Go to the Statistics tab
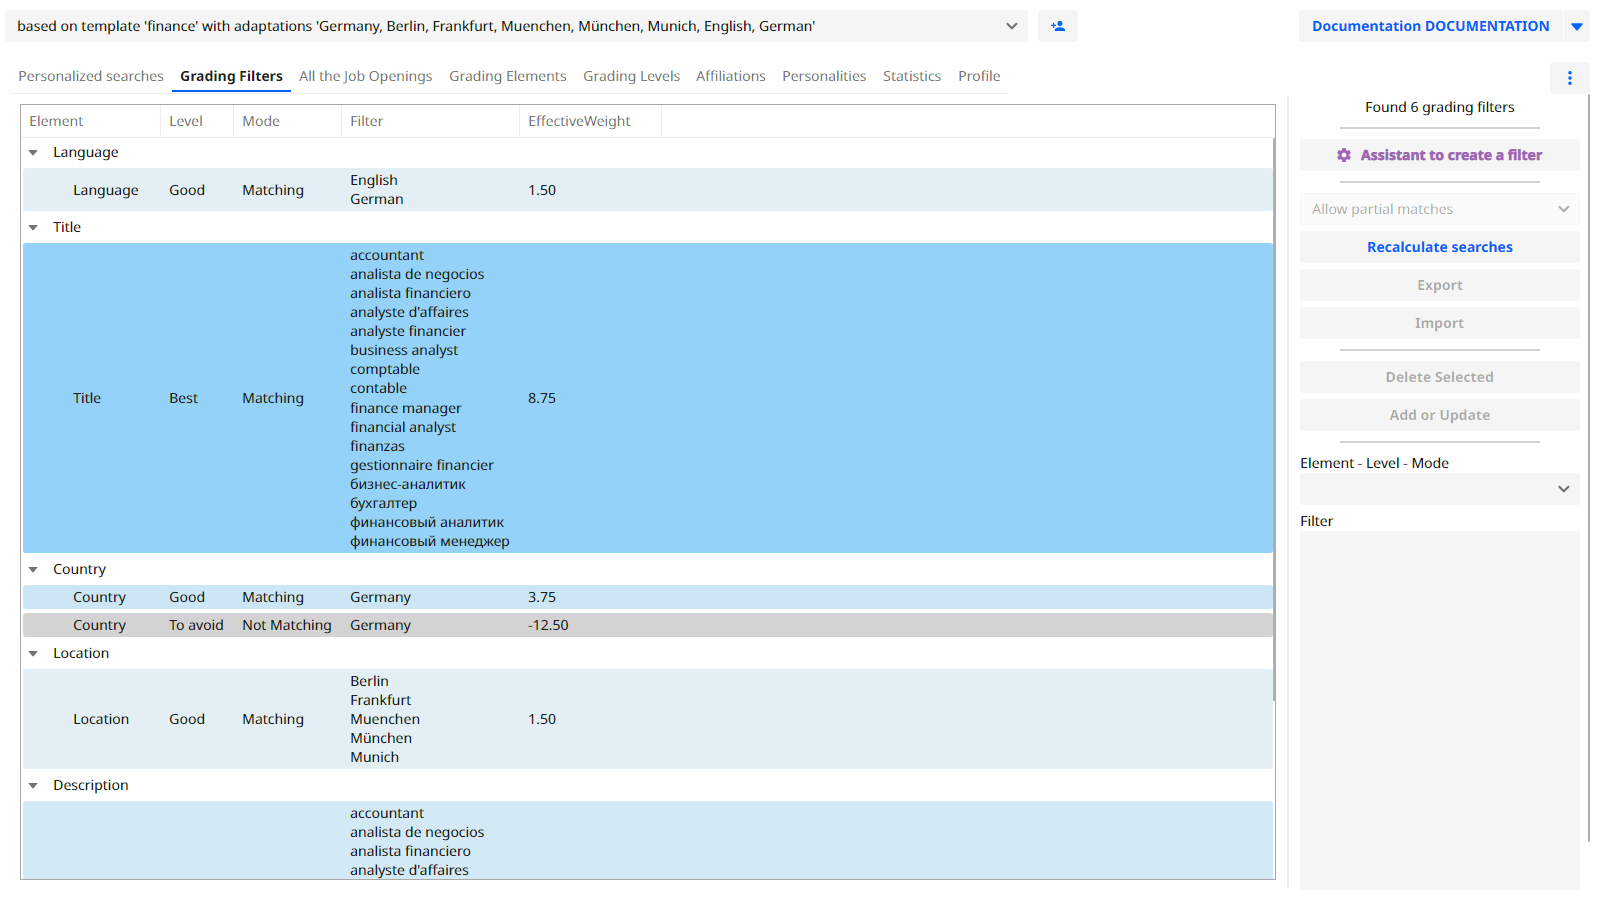1600x900 pixels. click(x=911, y=76)
